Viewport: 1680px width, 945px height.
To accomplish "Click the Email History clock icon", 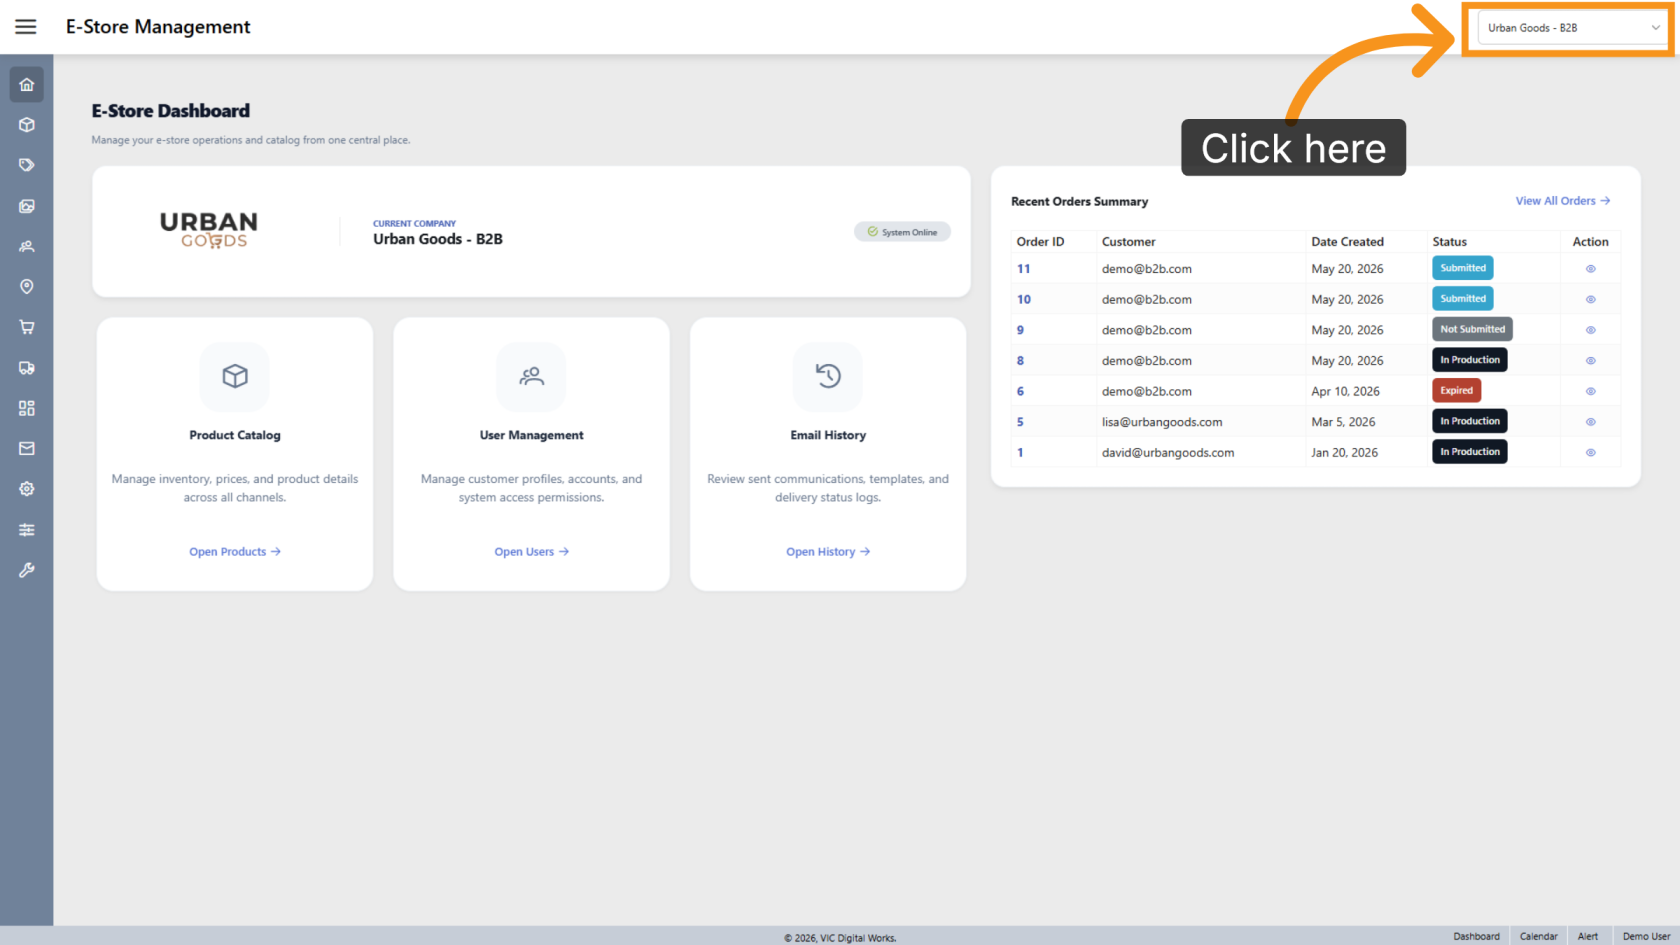I will (x=828, y=376).
